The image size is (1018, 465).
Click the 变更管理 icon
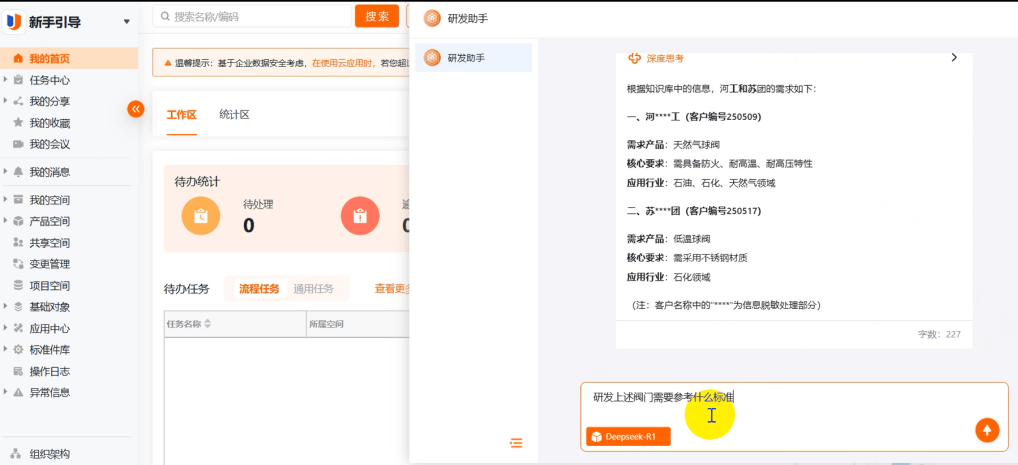[x=18, y=264]
